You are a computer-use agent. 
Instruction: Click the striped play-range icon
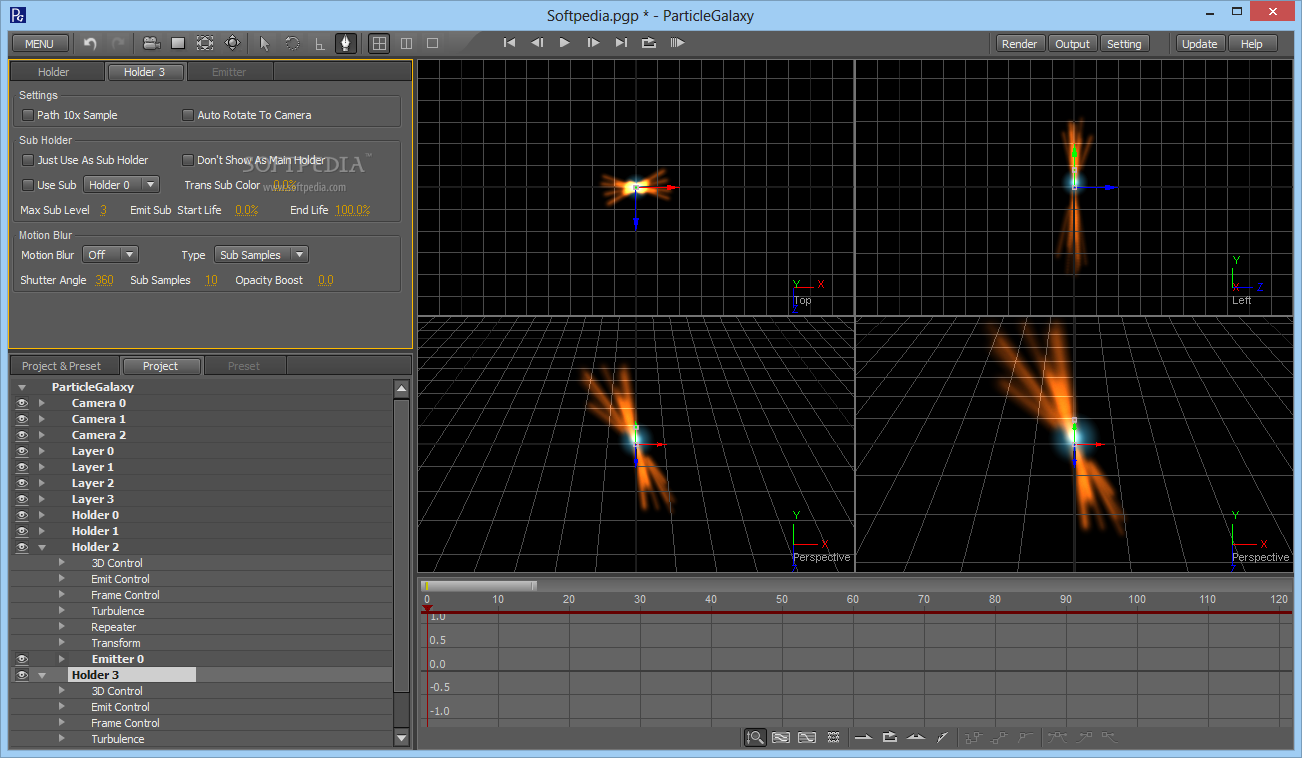(x=677, y=43)
